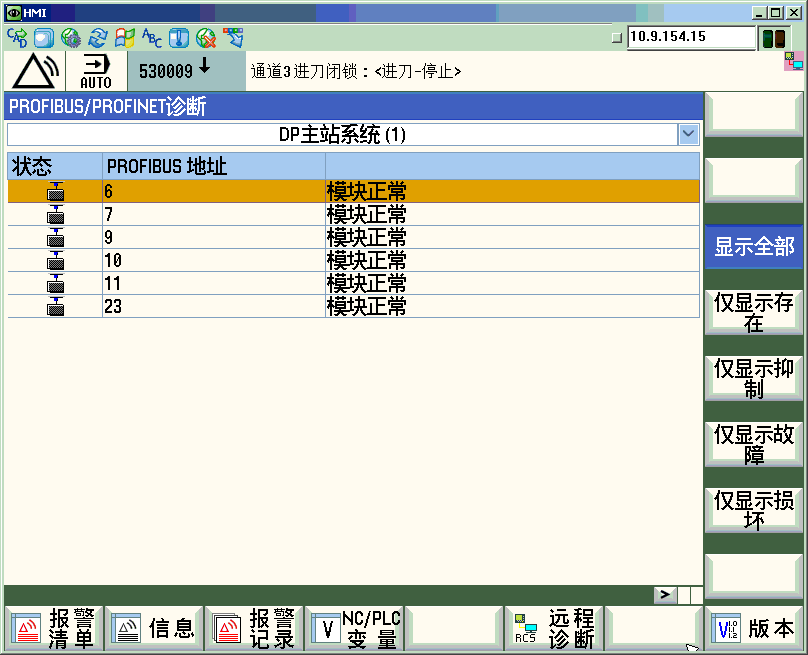Click 模块正常 text in address 7 row
This screenshot has width=808, height=655.
(366, 214)
